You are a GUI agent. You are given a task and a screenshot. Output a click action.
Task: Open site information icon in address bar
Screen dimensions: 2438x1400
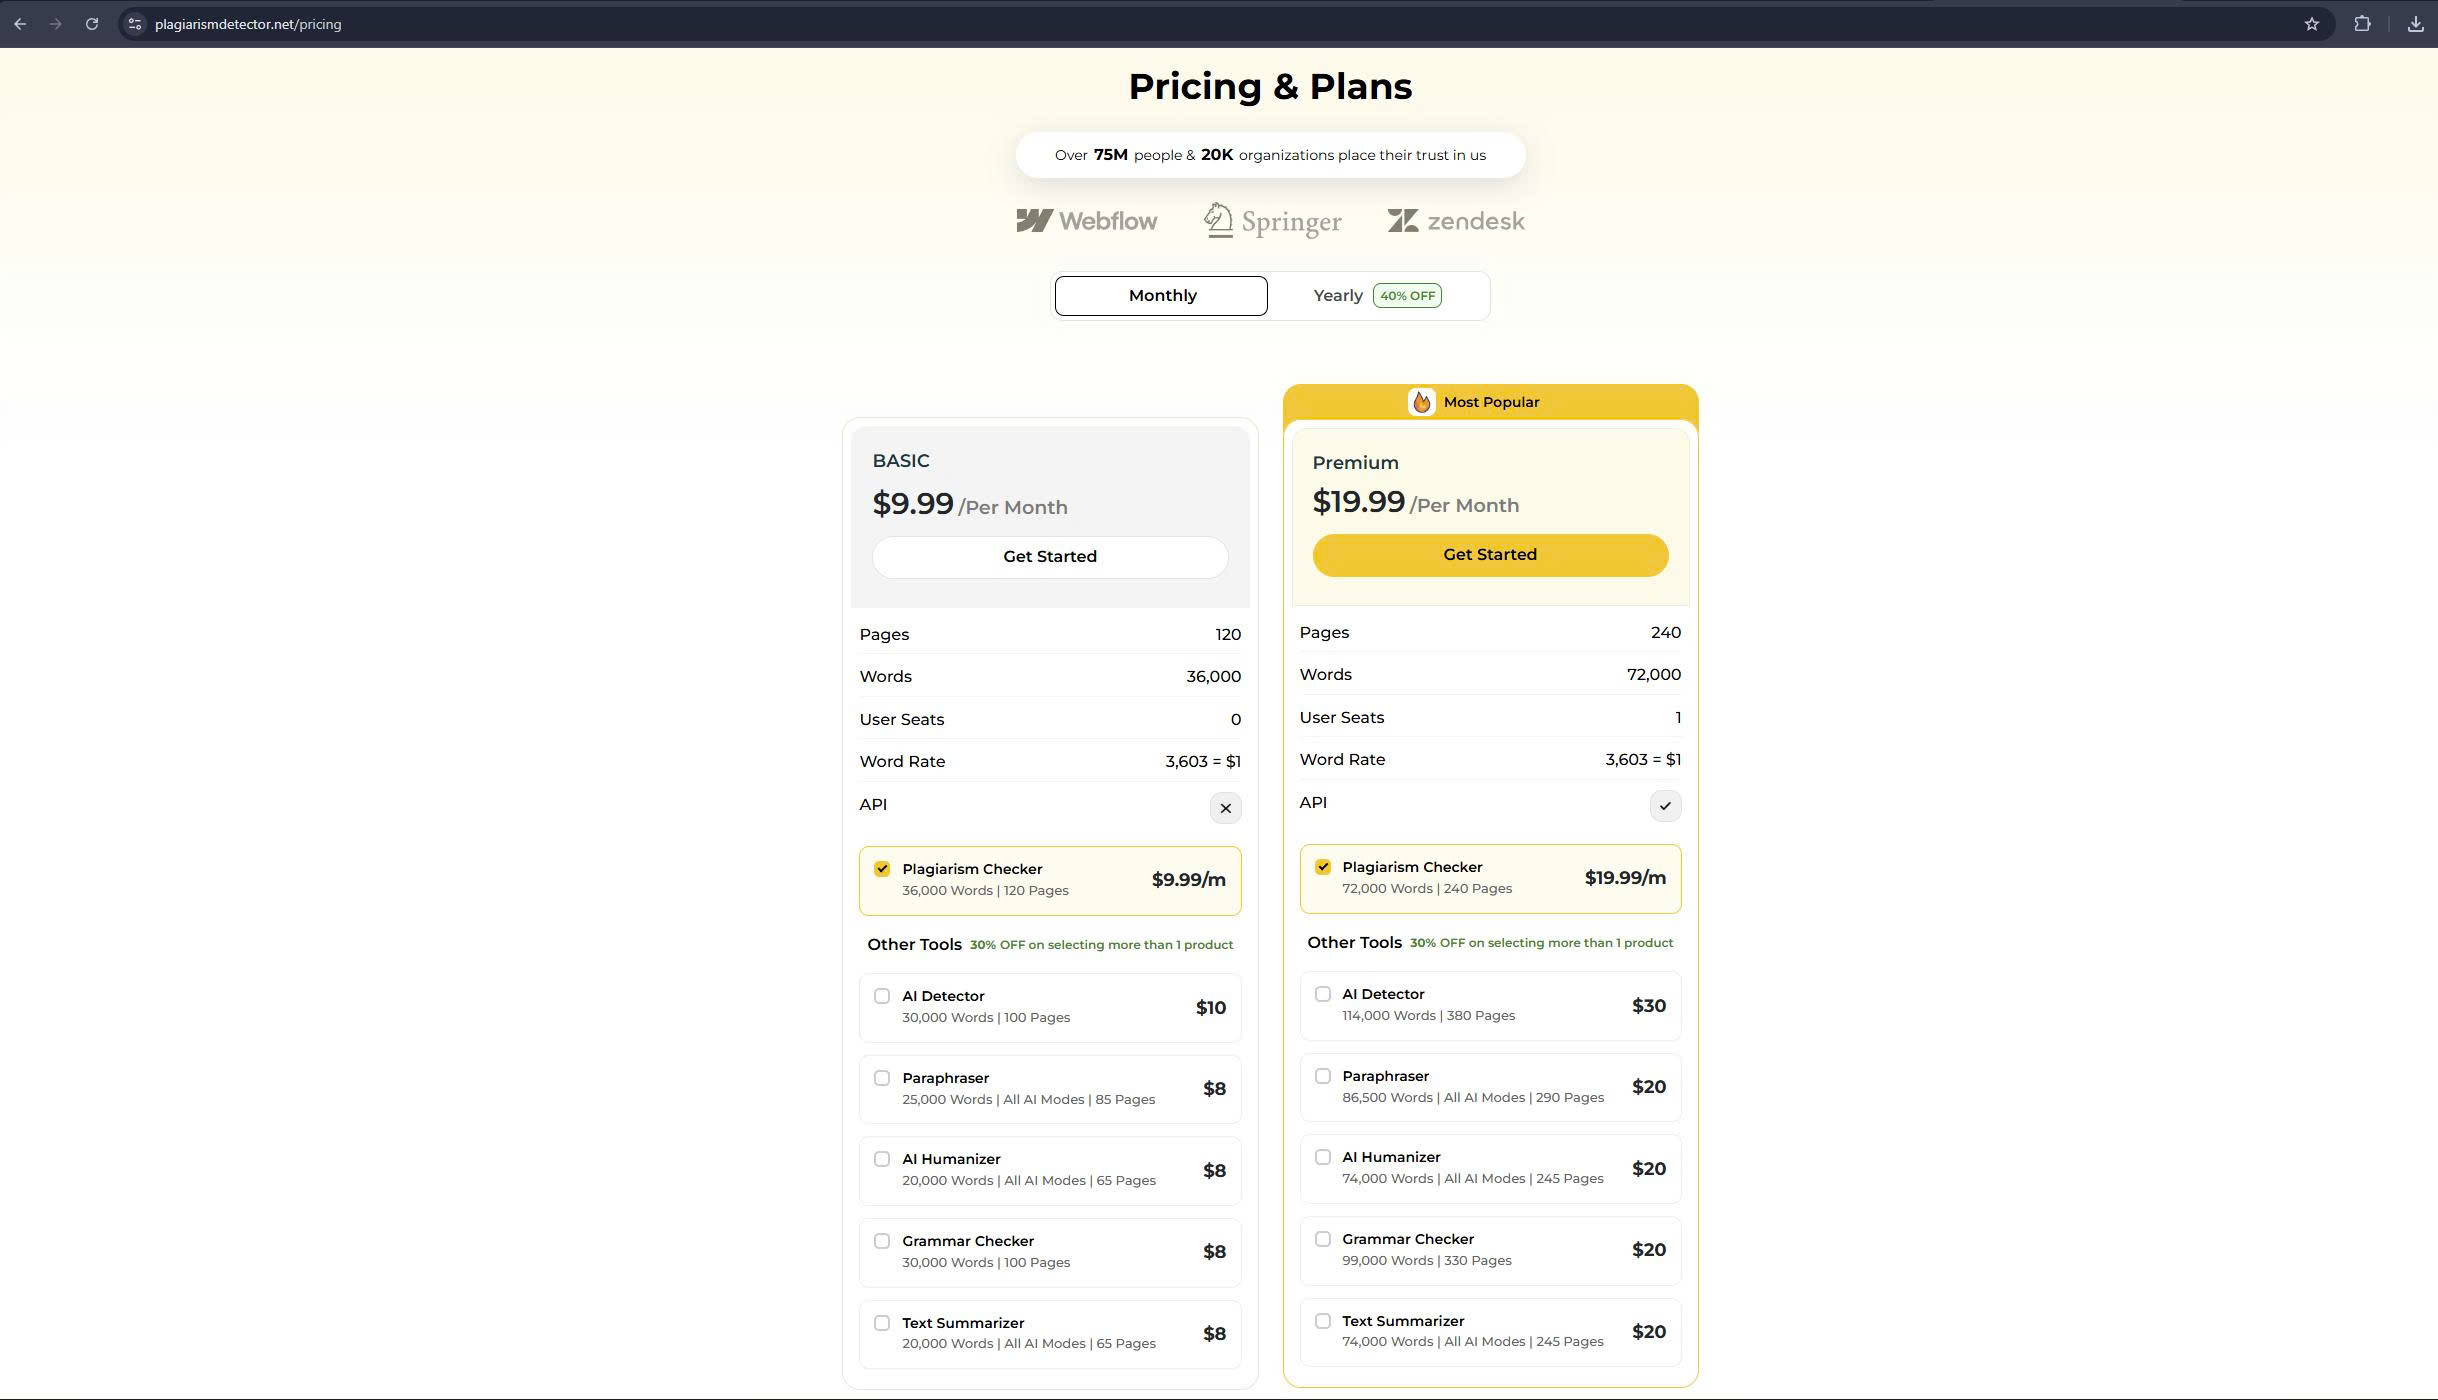pyautogui.click(x=135, y=24)
